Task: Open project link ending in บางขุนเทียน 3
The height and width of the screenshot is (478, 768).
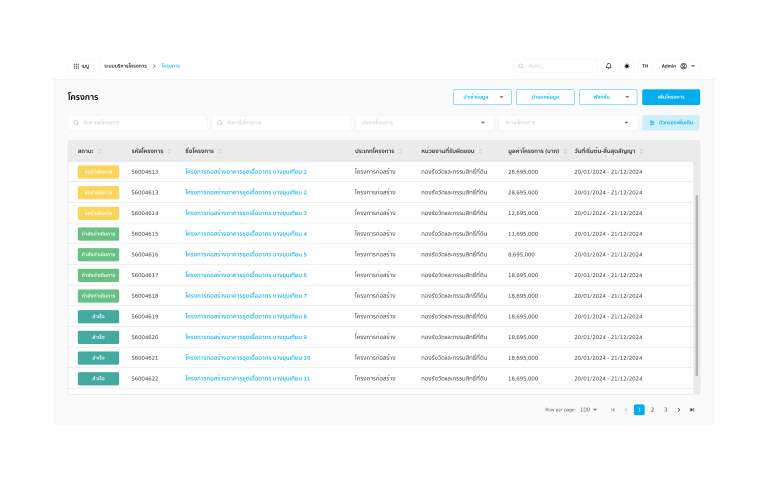Action: click(x=246, y=213)
